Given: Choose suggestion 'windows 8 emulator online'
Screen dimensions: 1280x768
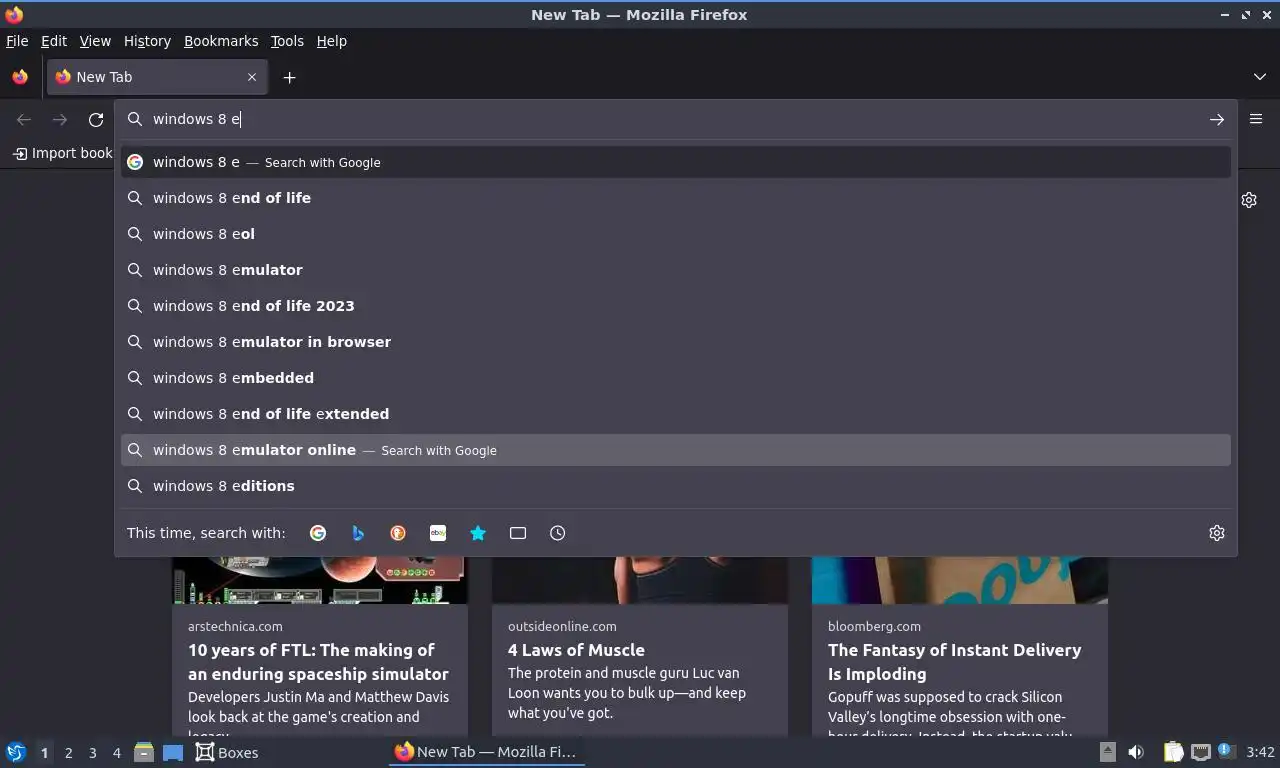Looking at the screenshot, I should [x=676, y=450].
